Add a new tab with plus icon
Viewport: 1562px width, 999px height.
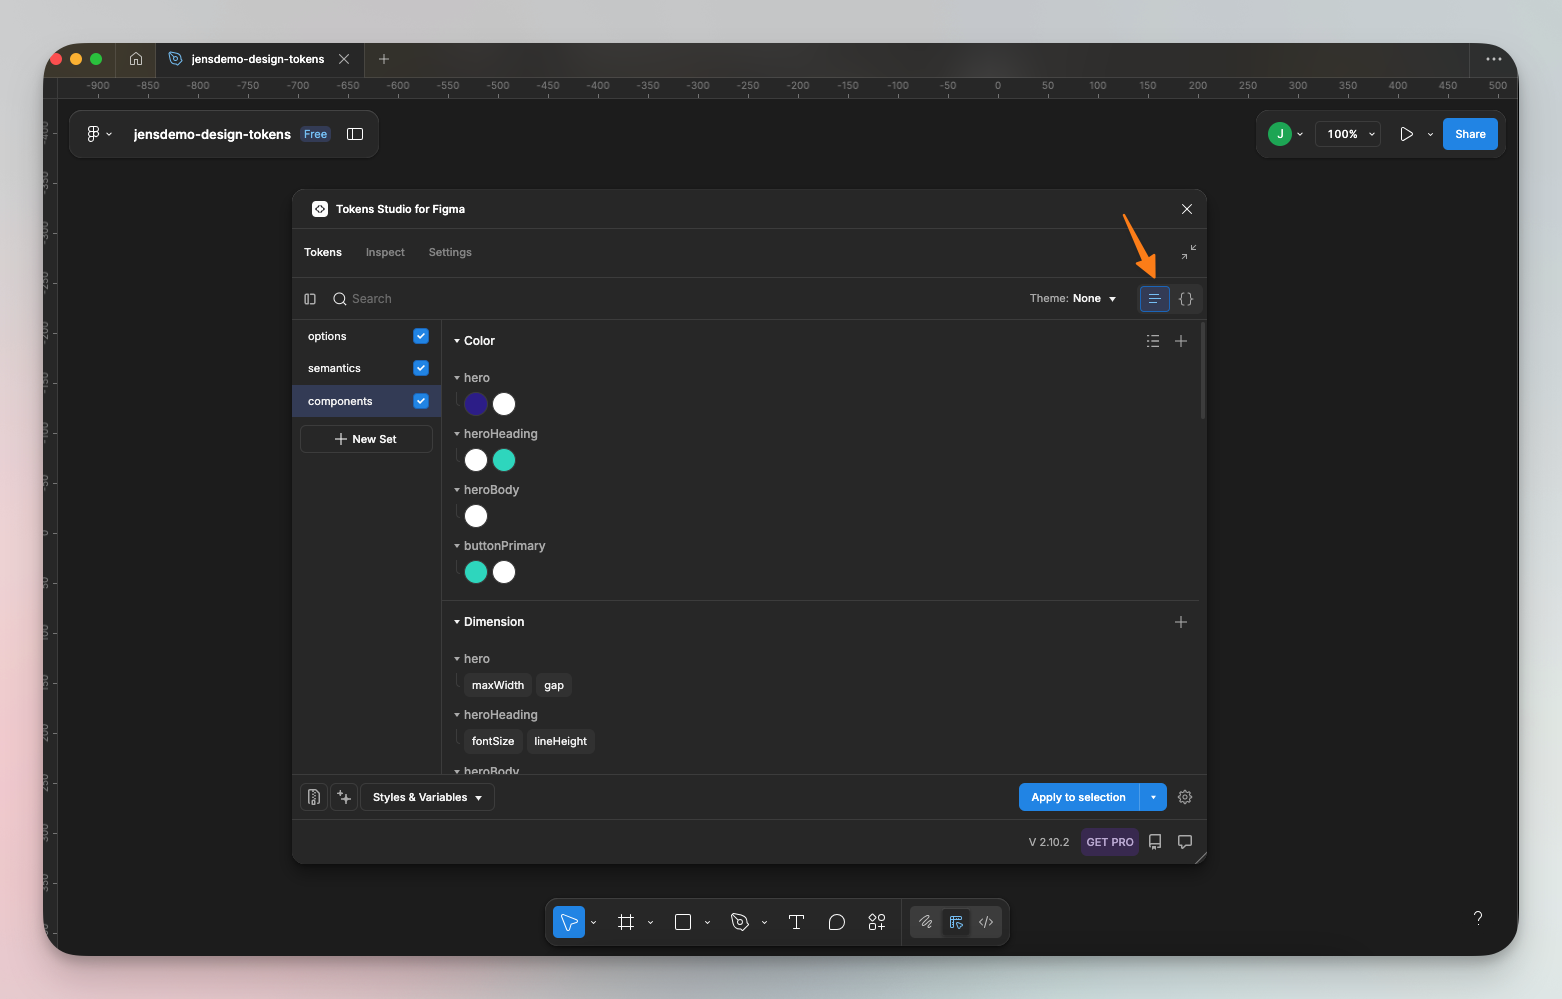(384, 59)
